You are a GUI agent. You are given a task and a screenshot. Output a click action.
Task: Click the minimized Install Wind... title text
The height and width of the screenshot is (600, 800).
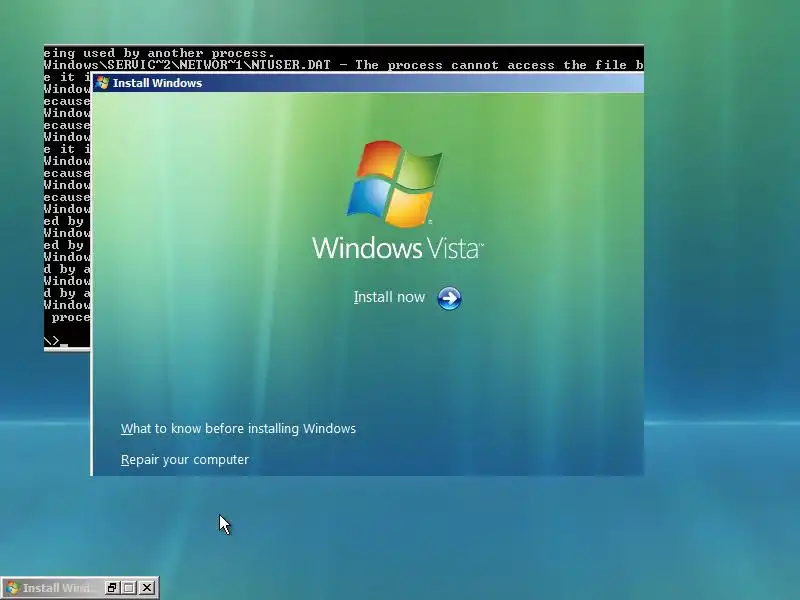click(60, 588)
